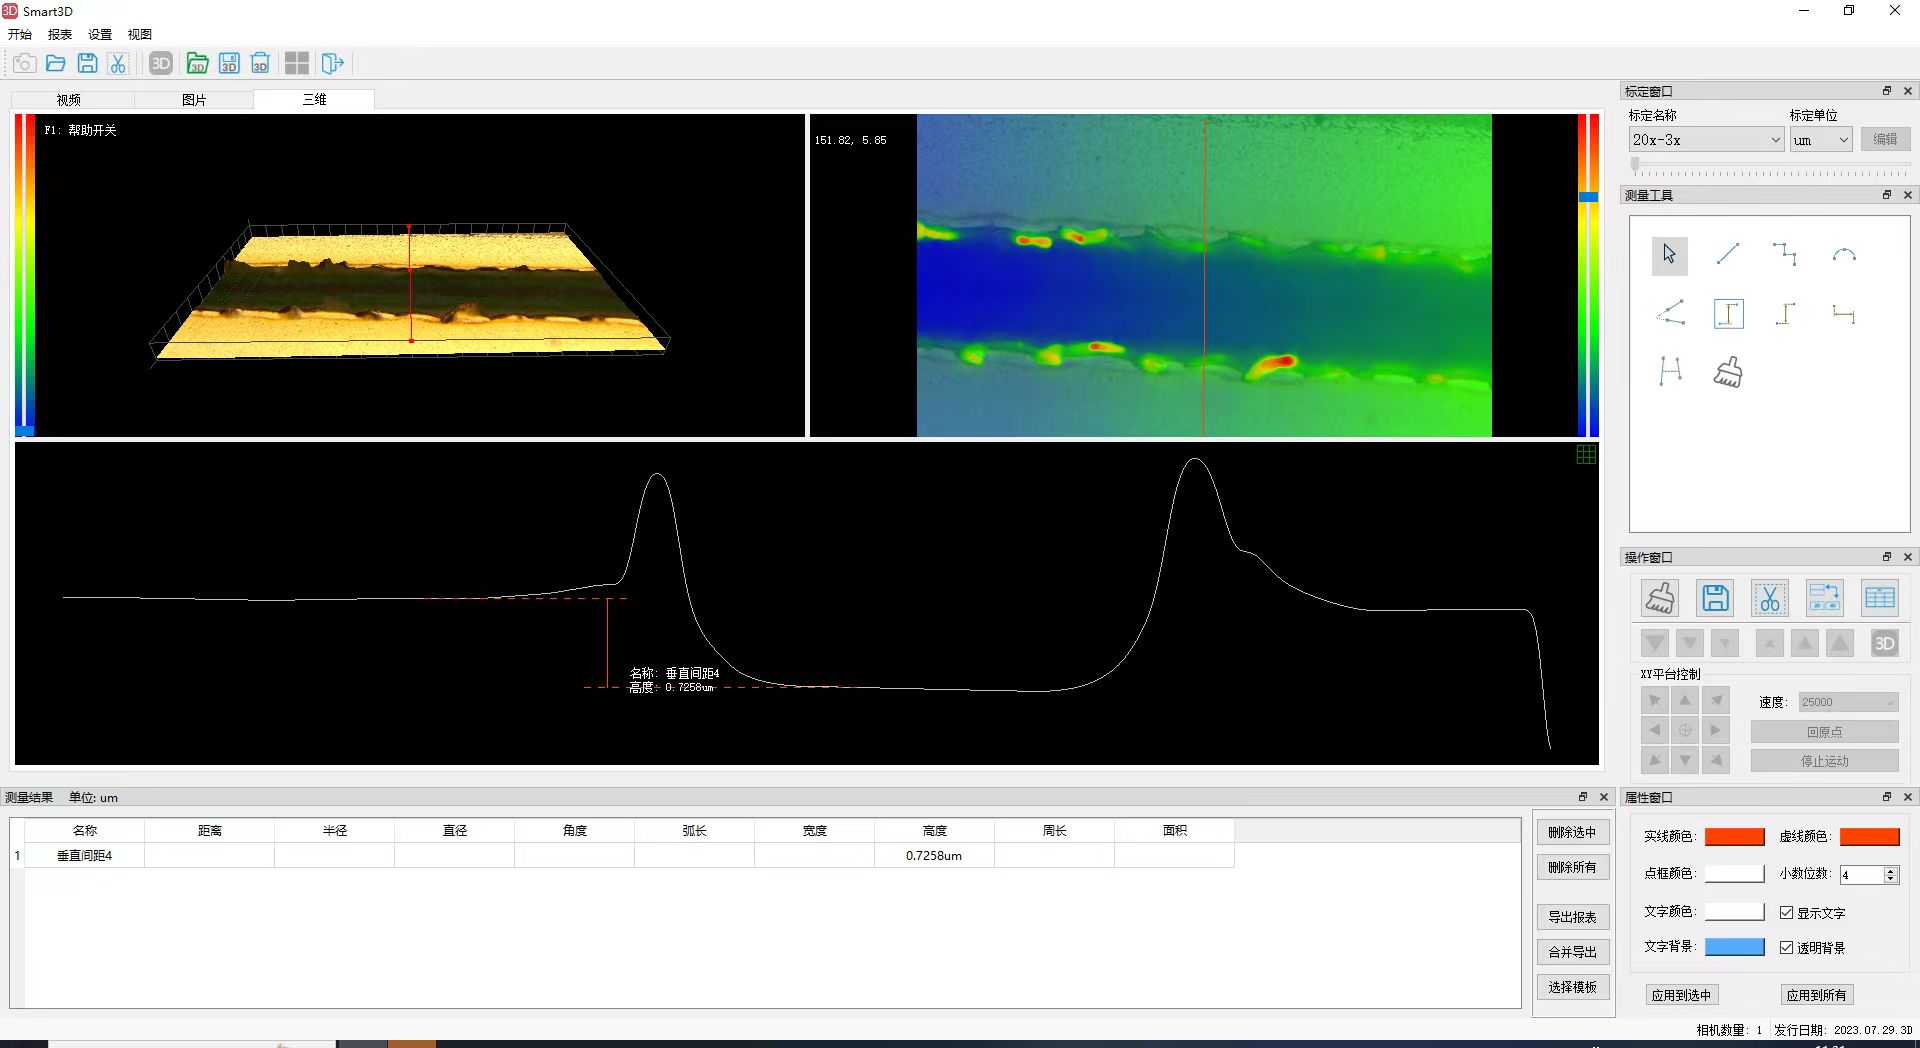
Task: Select the straight line measurement tool
Action: coord(1727,254)
